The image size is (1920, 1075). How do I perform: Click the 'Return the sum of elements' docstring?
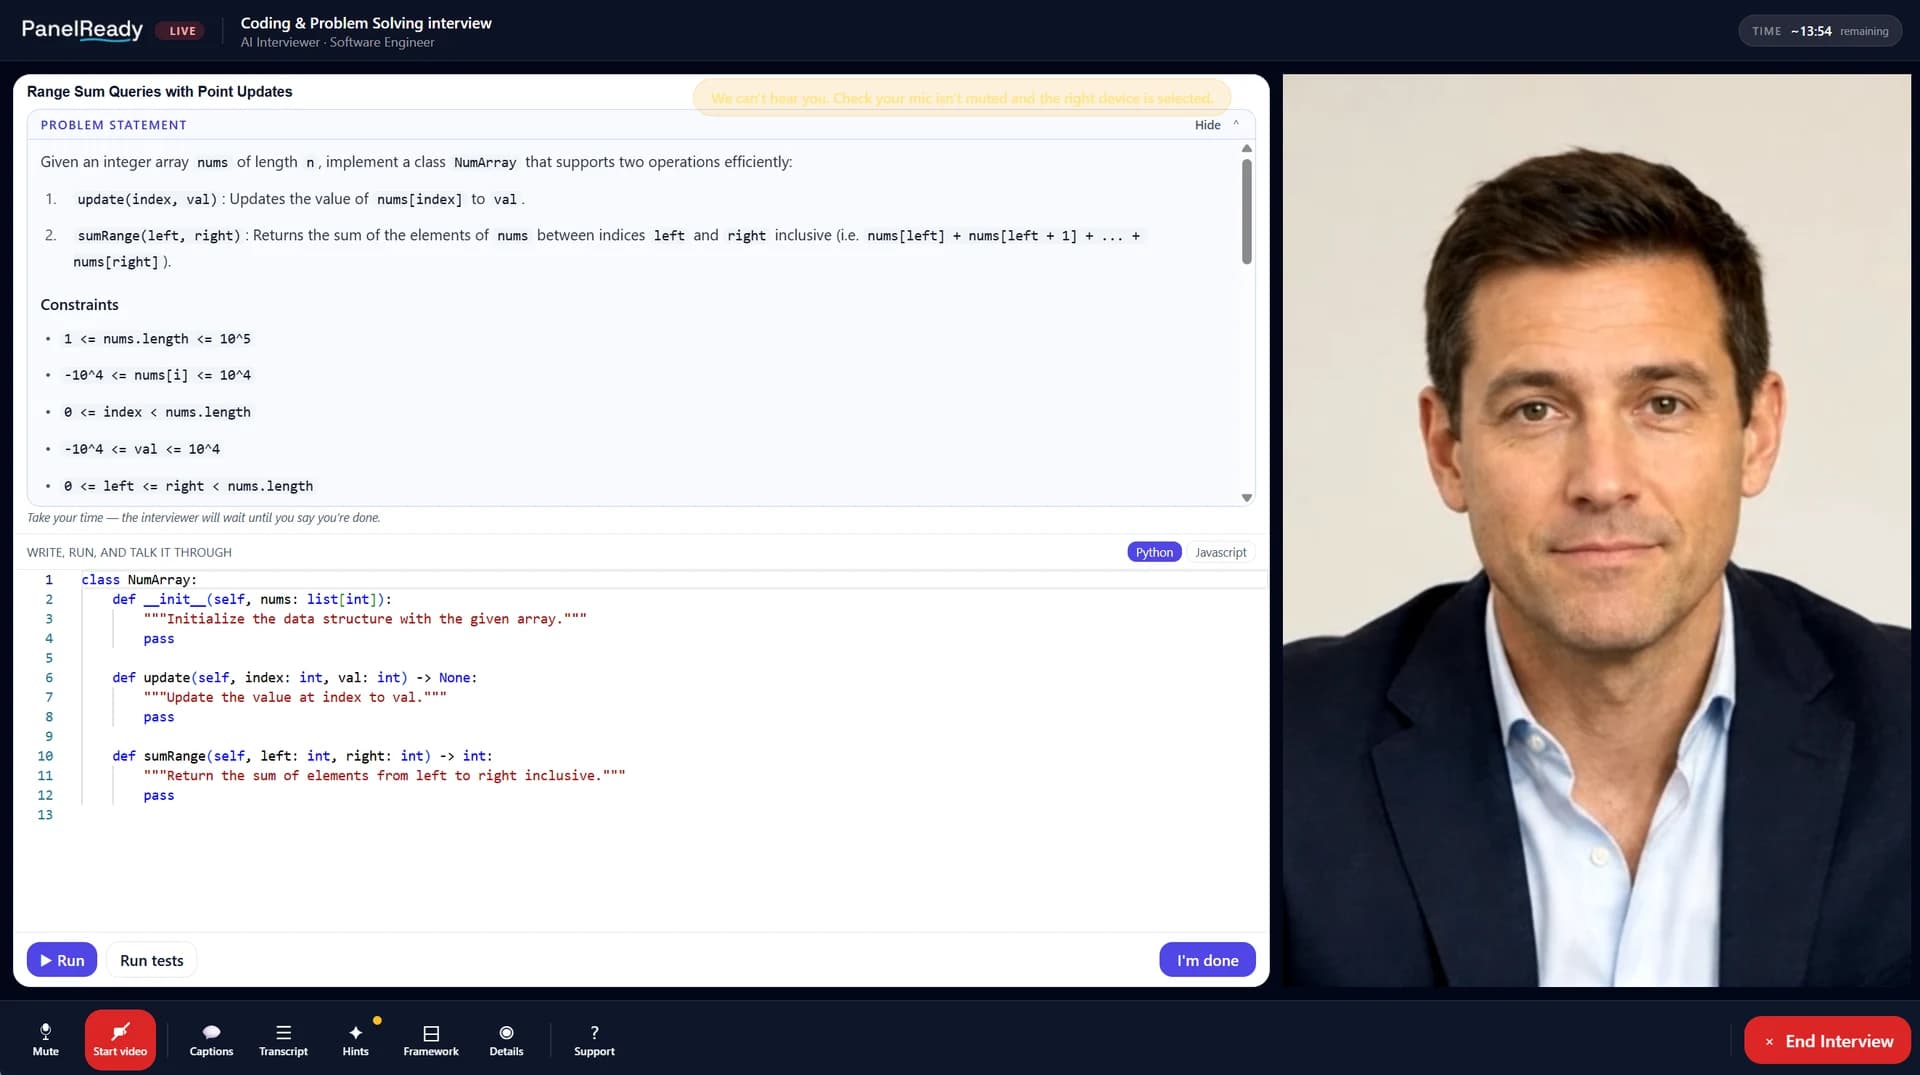coord(384,776)
